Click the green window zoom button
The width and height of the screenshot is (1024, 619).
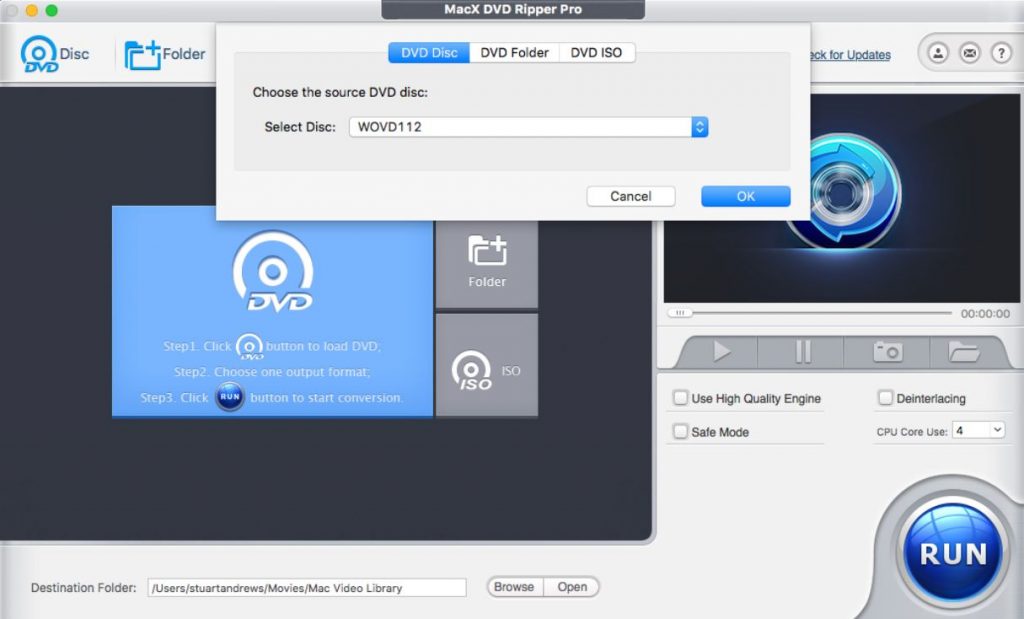(x=52, y=10)
